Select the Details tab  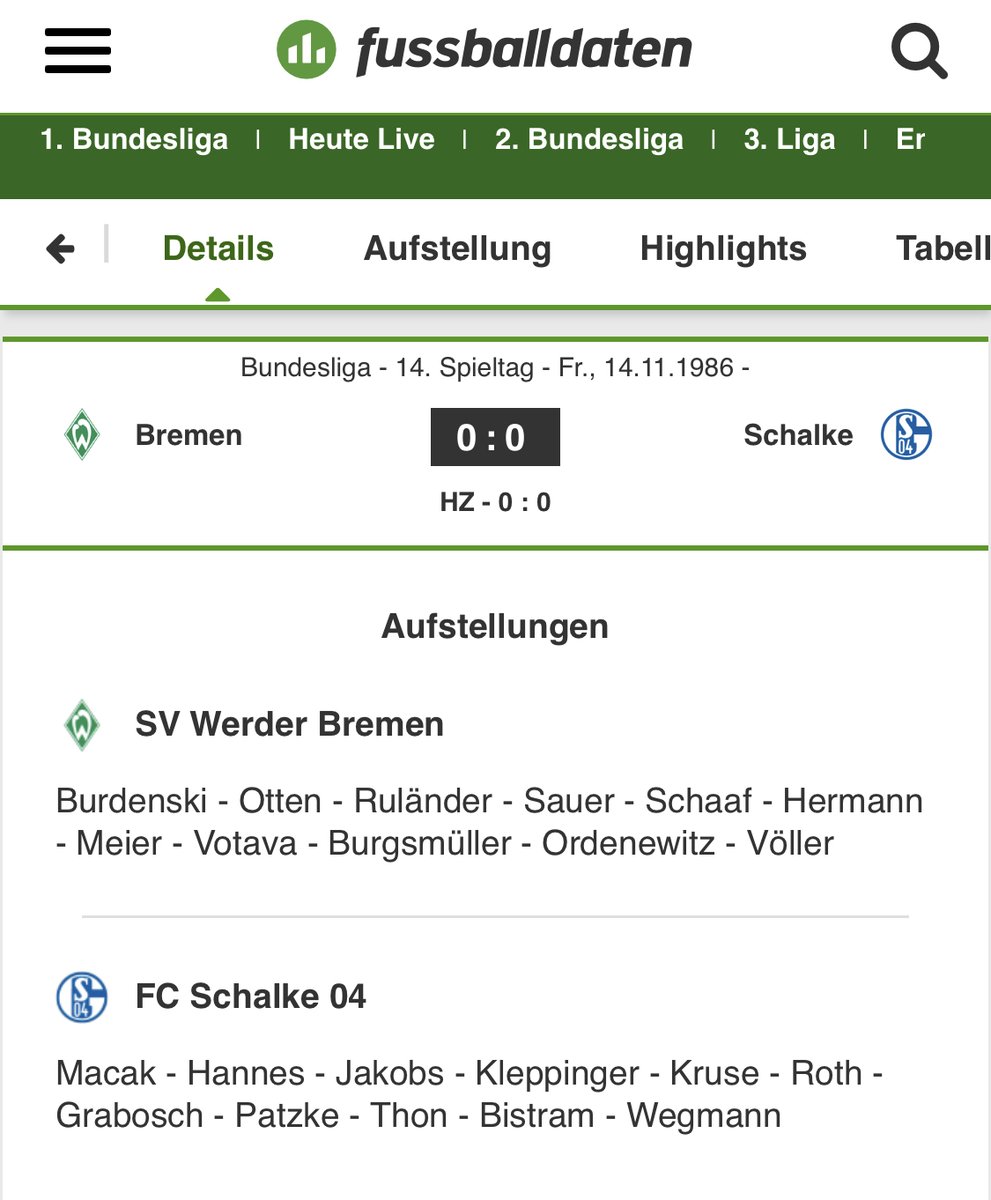[x=218, y=248]
